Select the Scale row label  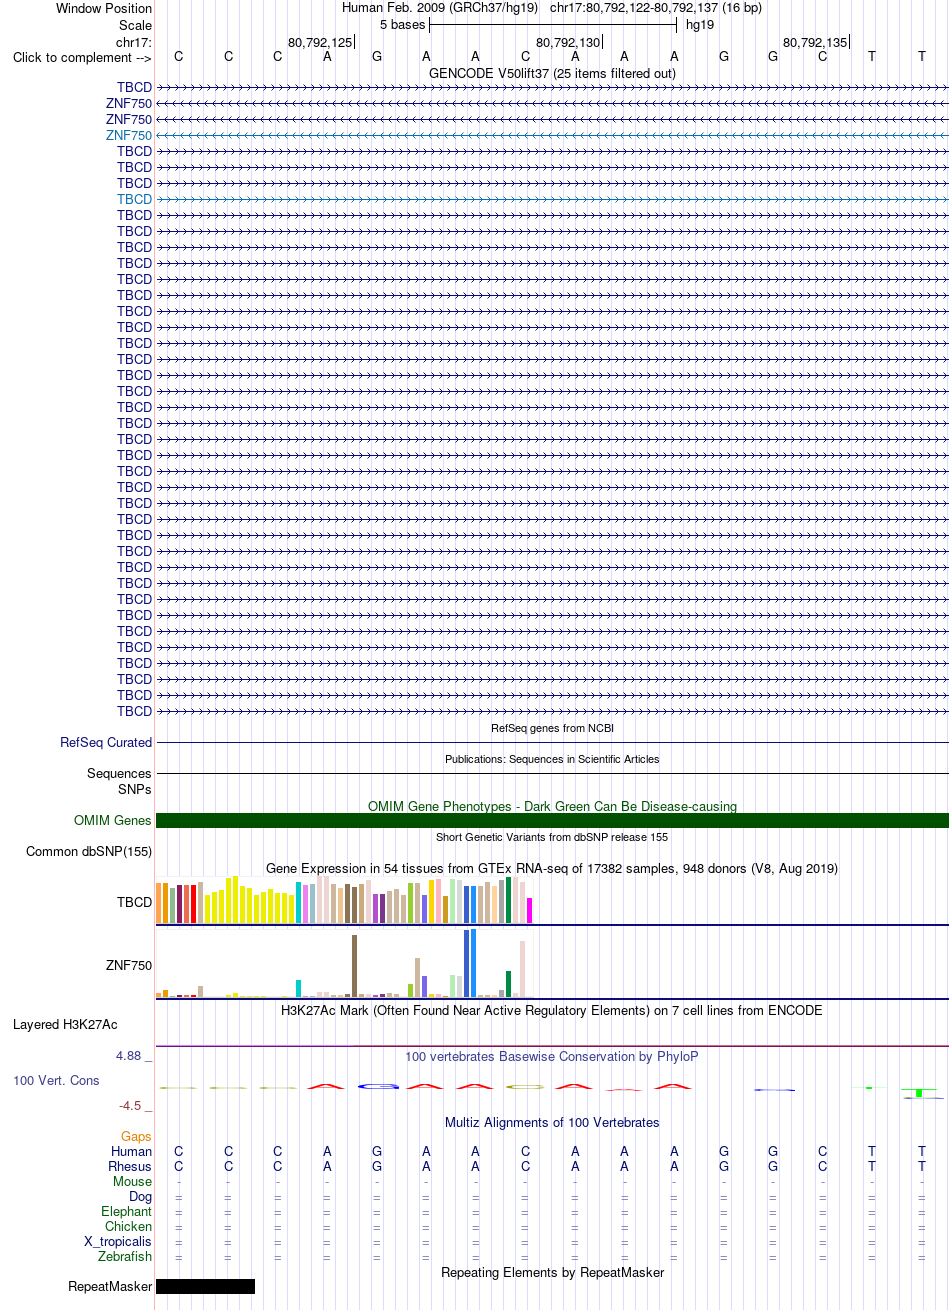[135, 25]
